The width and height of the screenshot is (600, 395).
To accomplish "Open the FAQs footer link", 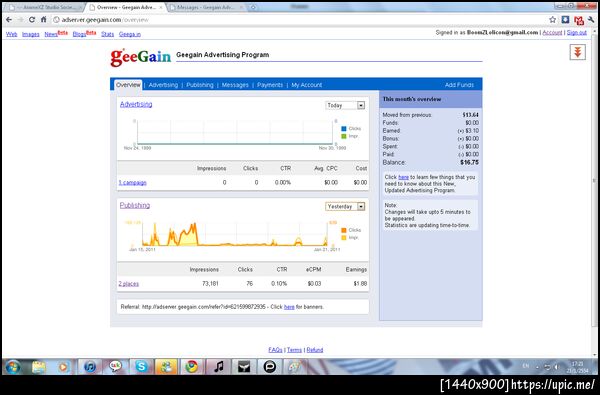I will tap(275, 350).
